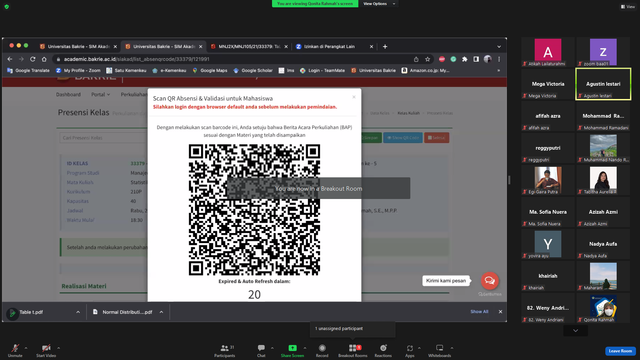Open the Google Translate bookmark
Image resolution: width=640 pixels, height=360 pixels.
[x=28, y=70]
